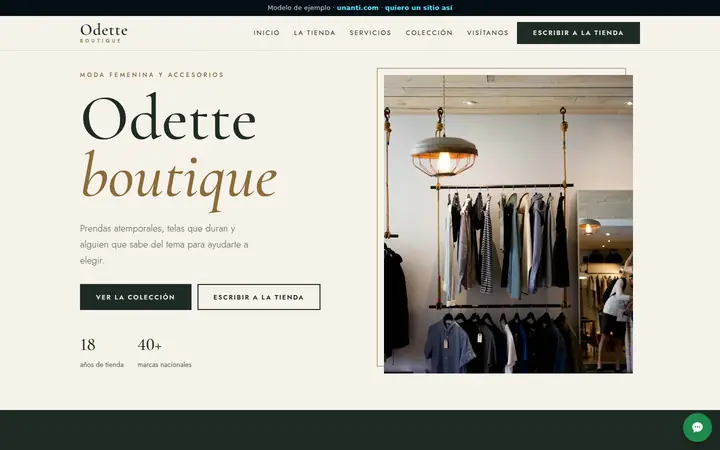Click the '40+ marcas nacionales' statistic
Viewport: 720px width, 450px height.
[164, 353]
